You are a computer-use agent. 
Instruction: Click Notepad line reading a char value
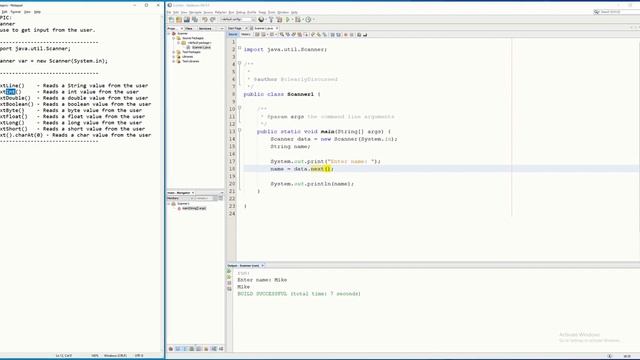(x=76, y=135)
